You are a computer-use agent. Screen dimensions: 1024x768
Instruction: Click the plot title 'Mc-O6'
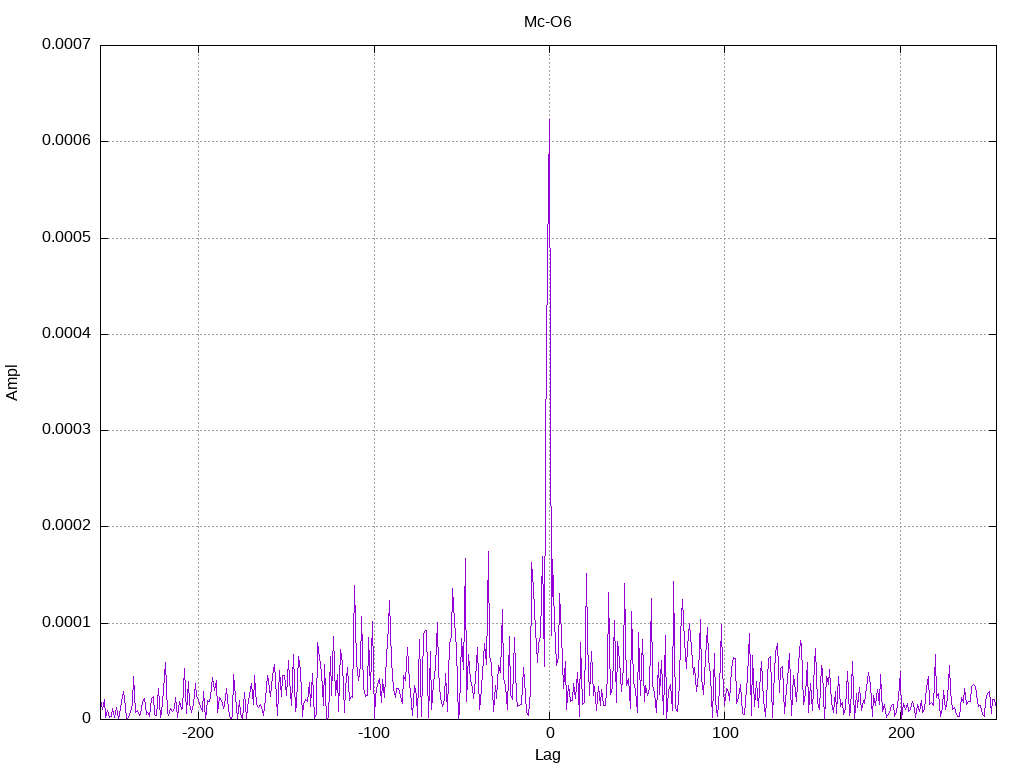pyautogui.click(x=547, y=22)
